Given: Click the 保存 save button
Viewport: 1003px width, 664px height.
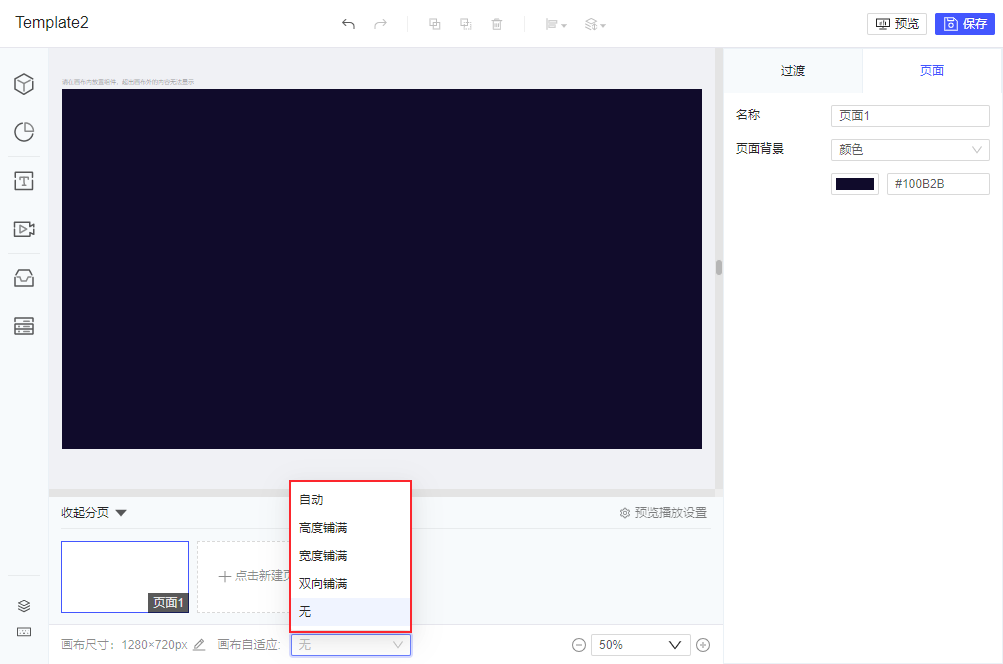Looking at the screenshot, I should [965, 24].
